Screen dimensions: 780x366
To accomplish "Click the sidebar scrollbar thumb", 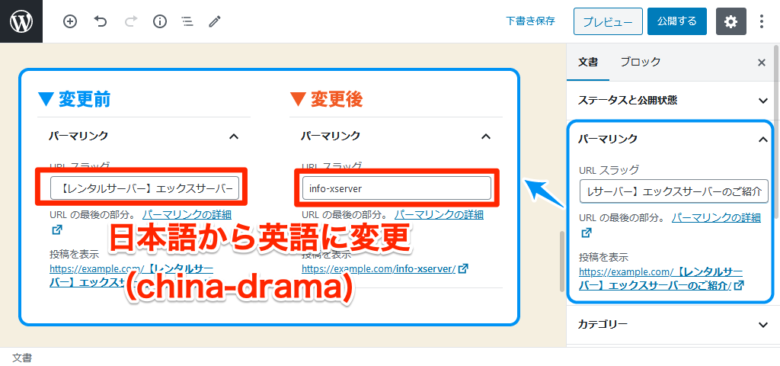I will [777, 132].
